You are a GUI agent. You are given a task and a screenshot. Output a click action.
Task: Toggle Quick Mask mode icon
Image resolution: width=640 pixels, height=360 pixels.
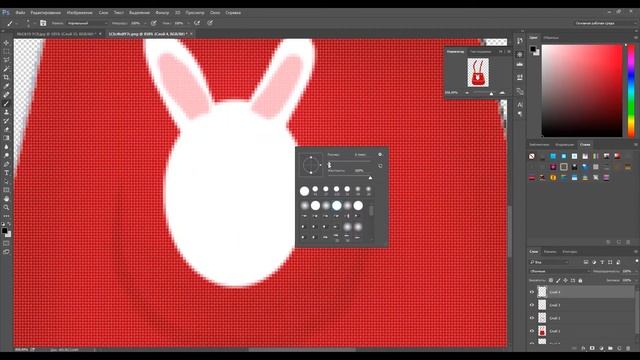tap(6, 244)
